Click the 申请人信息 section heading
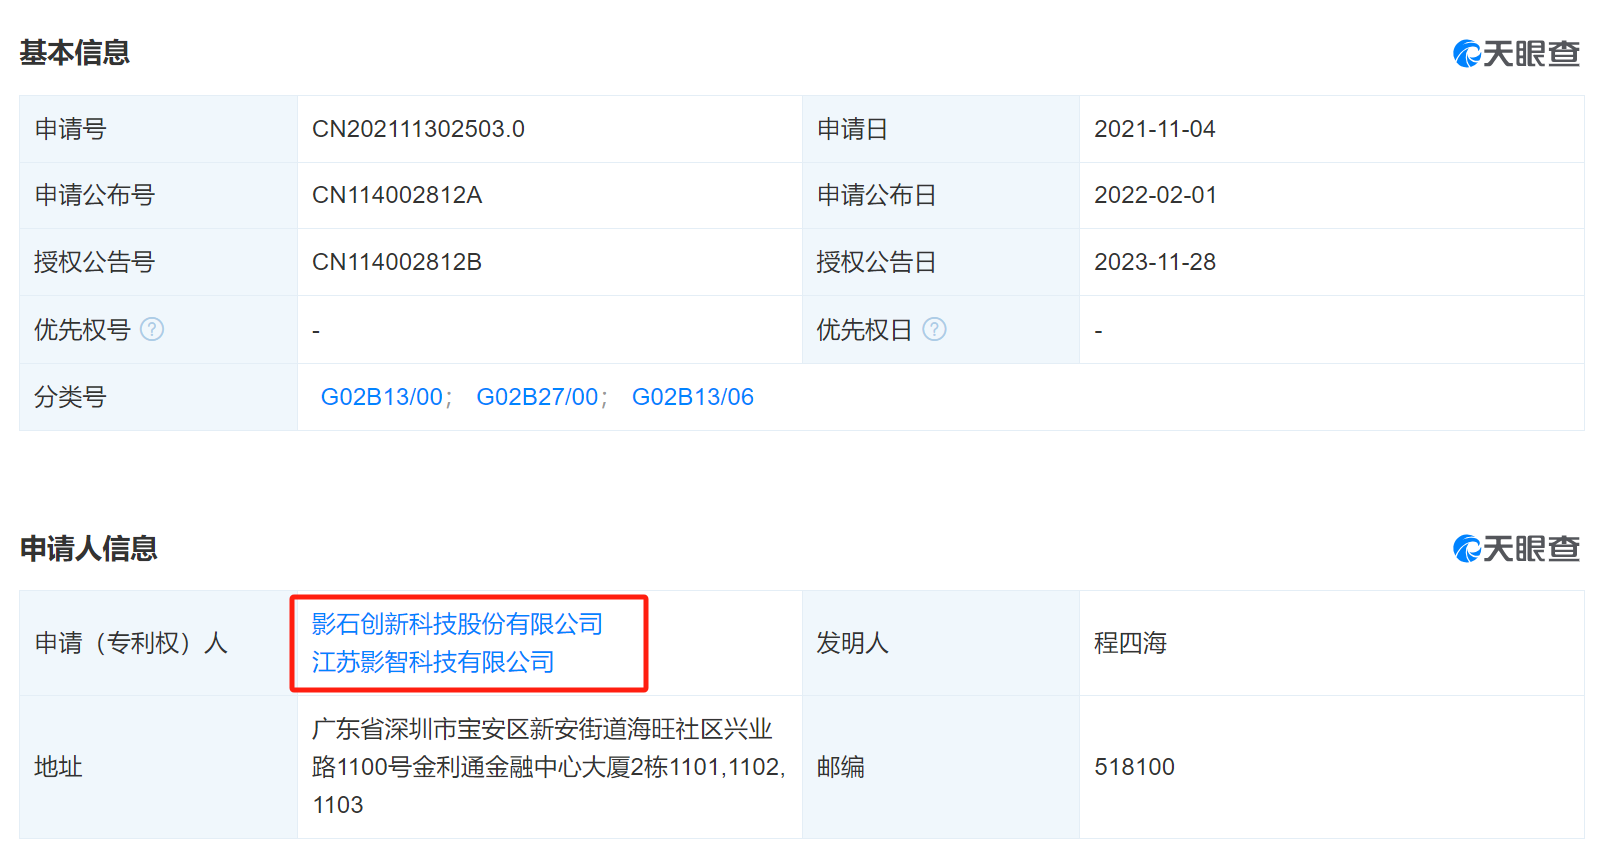 point(89,548)
